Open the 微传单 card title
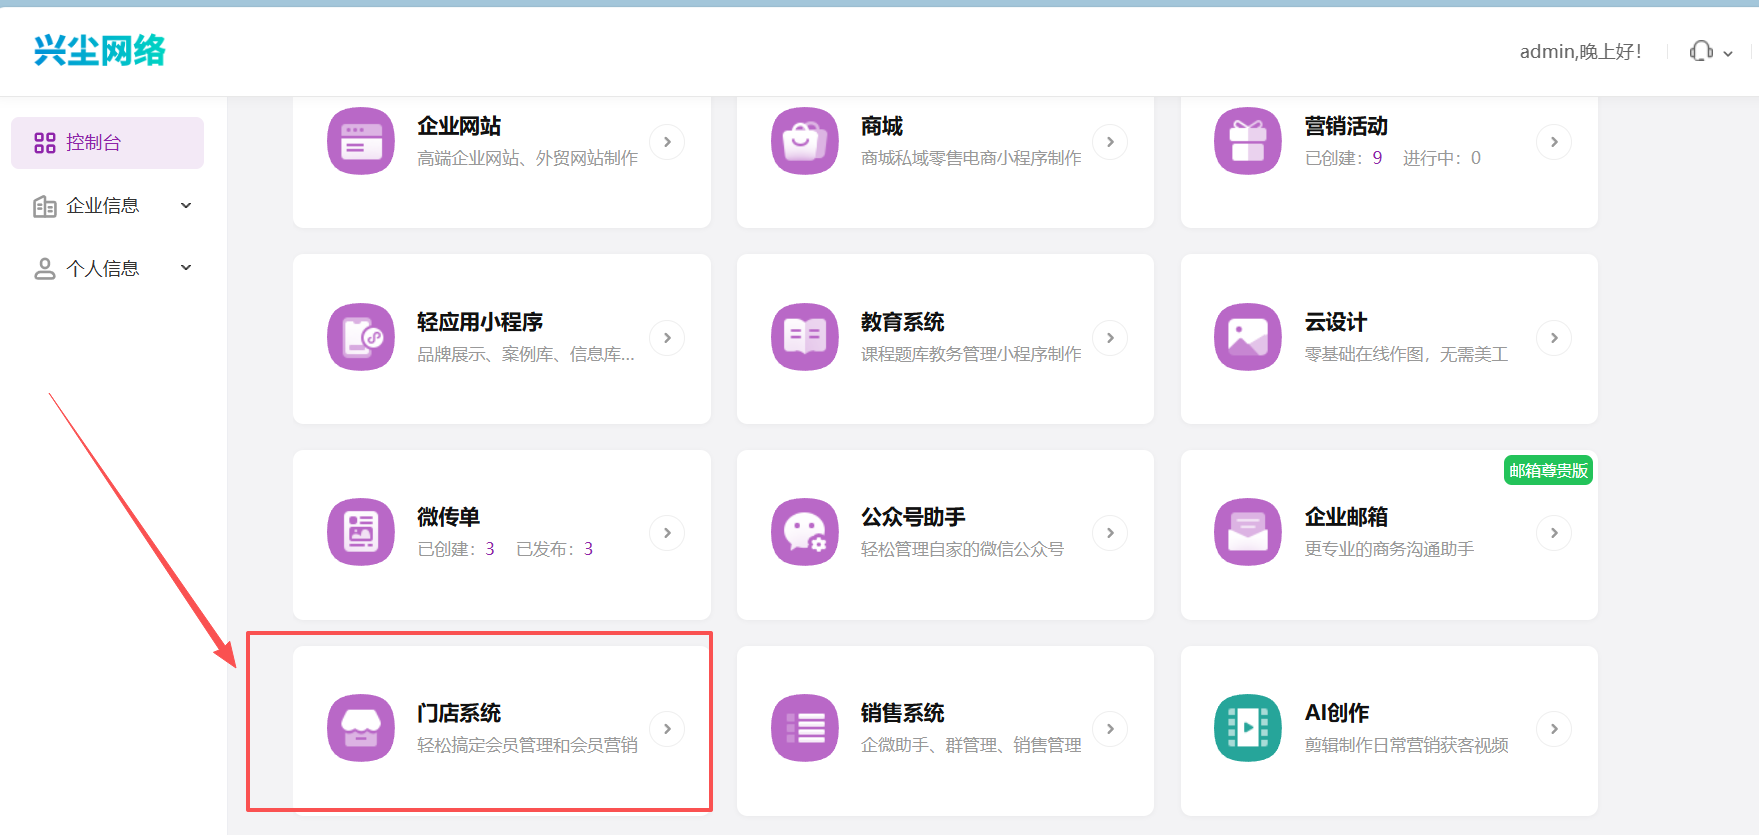 click(x=449, y=517)
